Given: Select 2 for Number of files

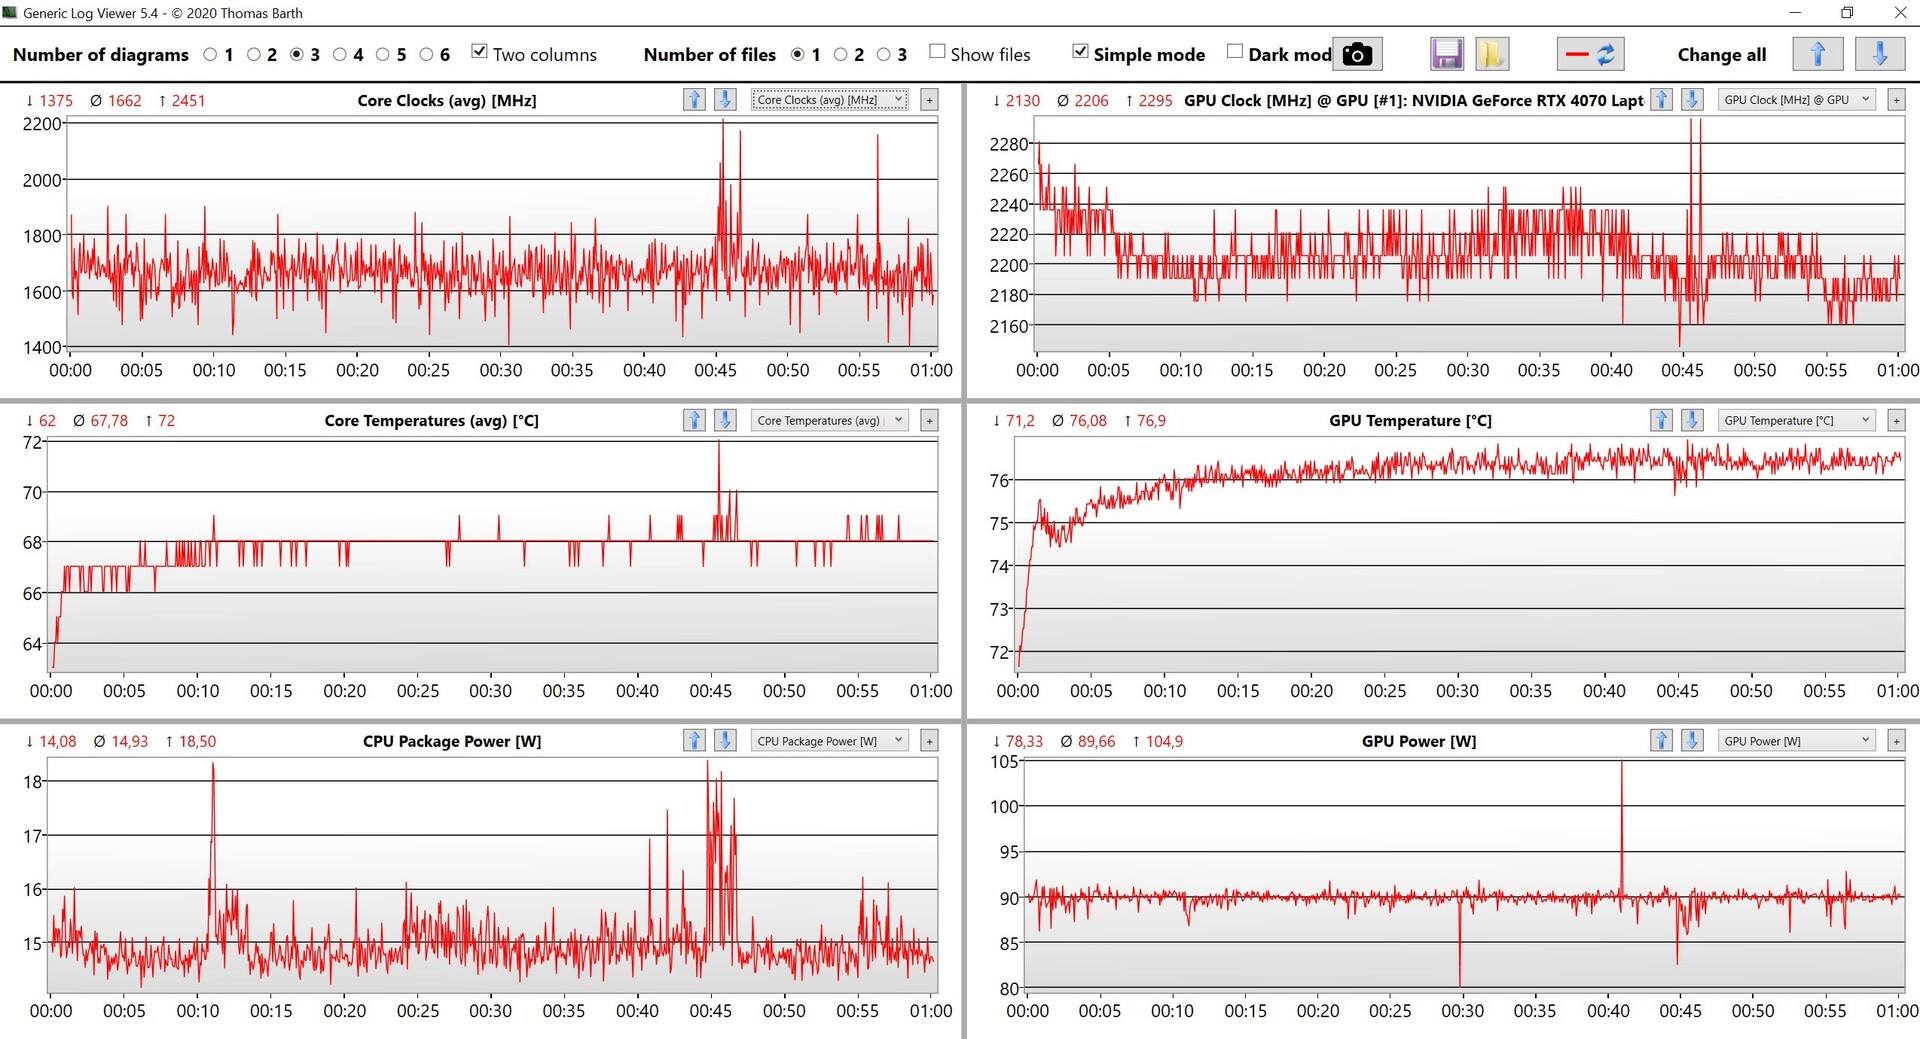Looking at the screenshot, I should point(841,55).
